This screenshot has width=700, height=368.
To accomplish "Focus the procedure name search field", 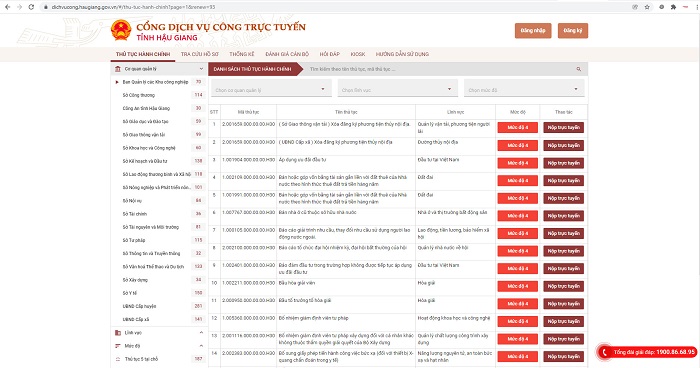I will [x=440, y=69].
